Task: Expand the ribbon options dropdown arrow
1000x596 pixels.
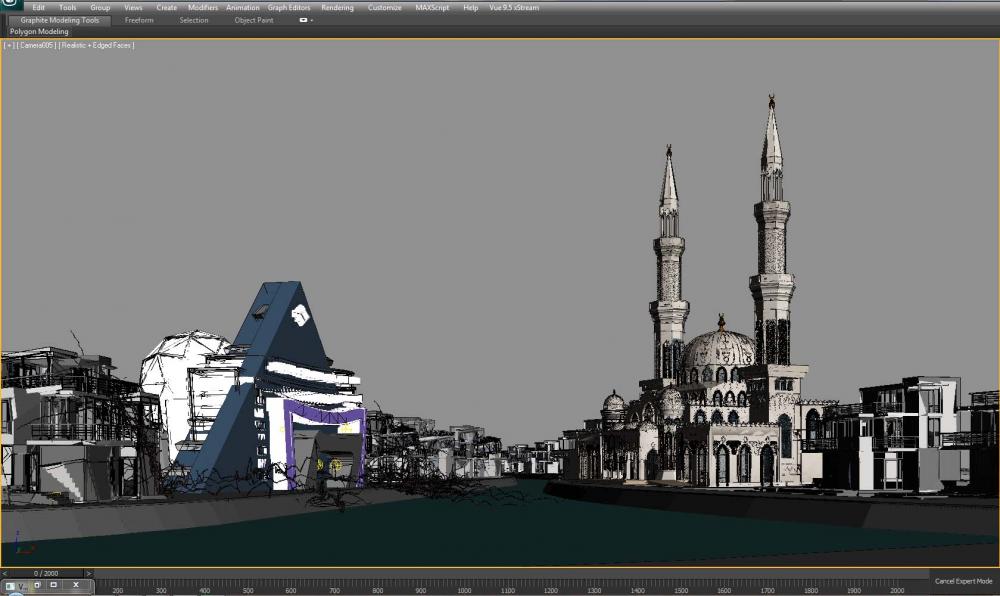Action: pyautogui.click(x=312, y=20)
